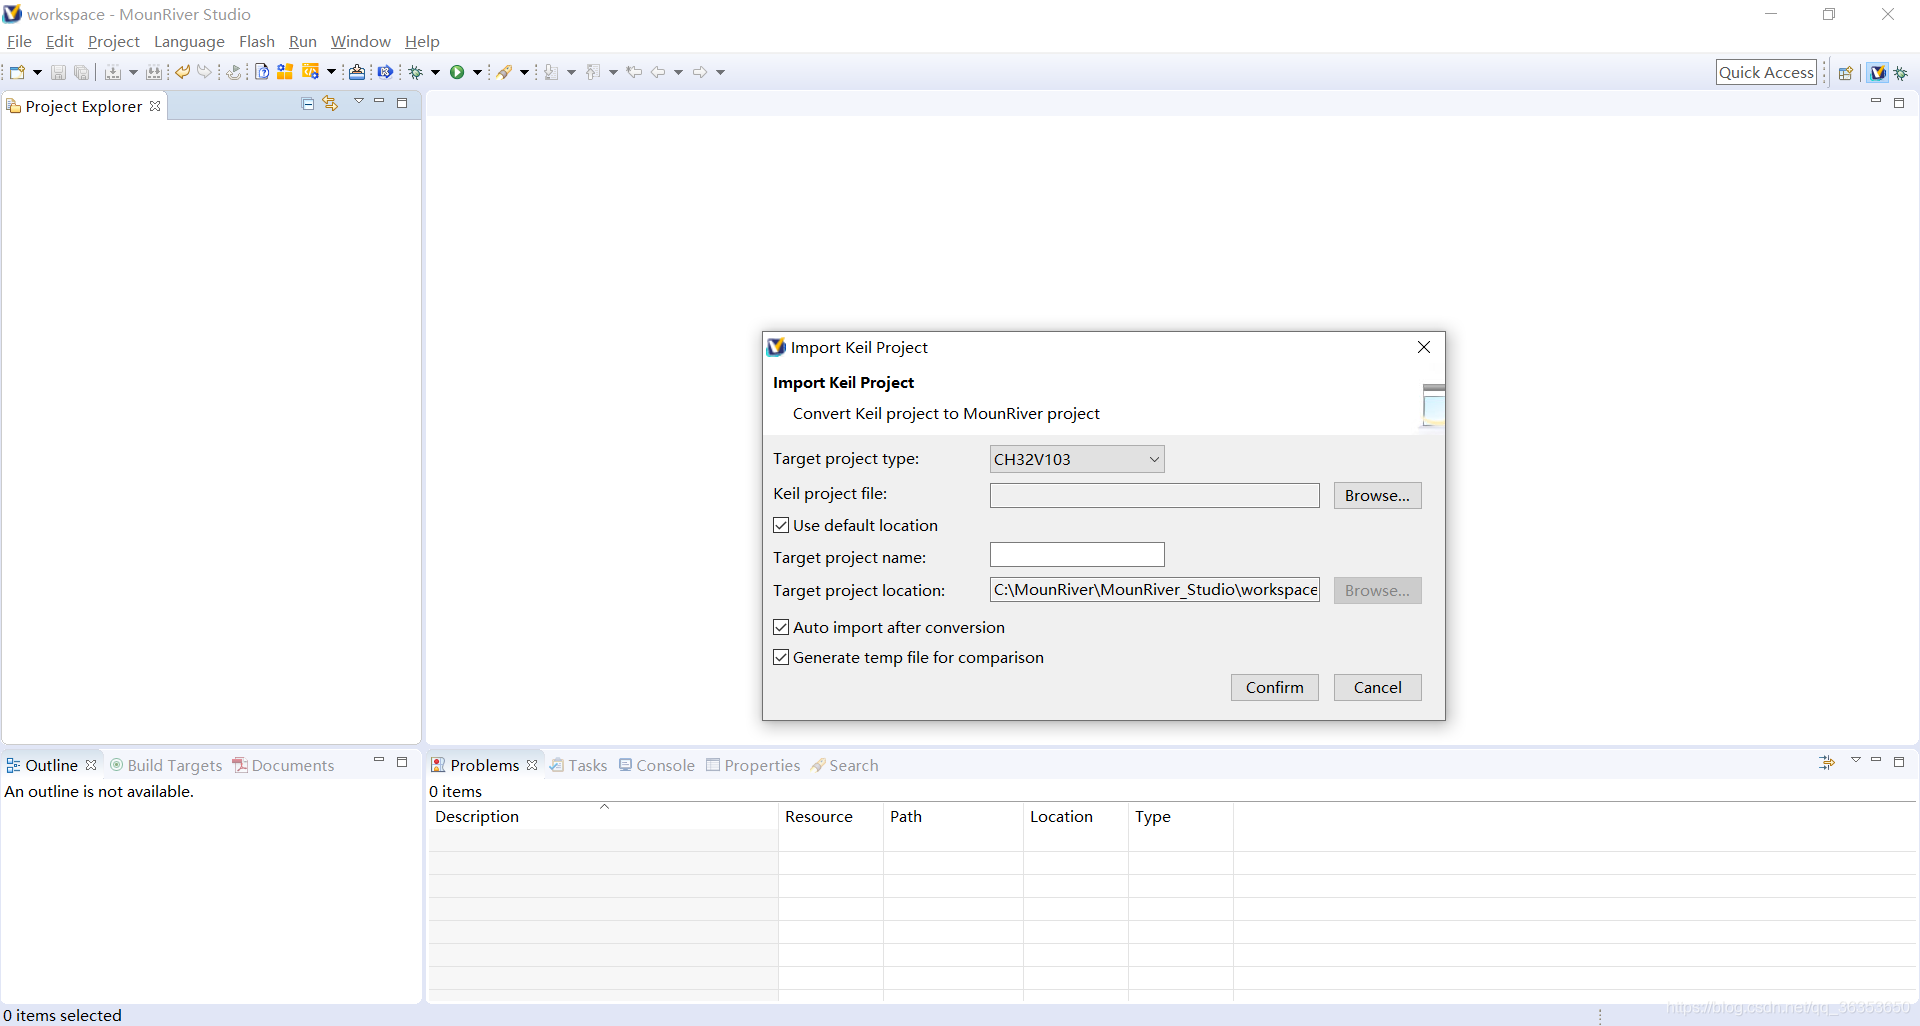Click the filter icon in Problems panel
Viewport: 1920px width, 1026px height.
pyautogui.click(x=1827, y=763)
